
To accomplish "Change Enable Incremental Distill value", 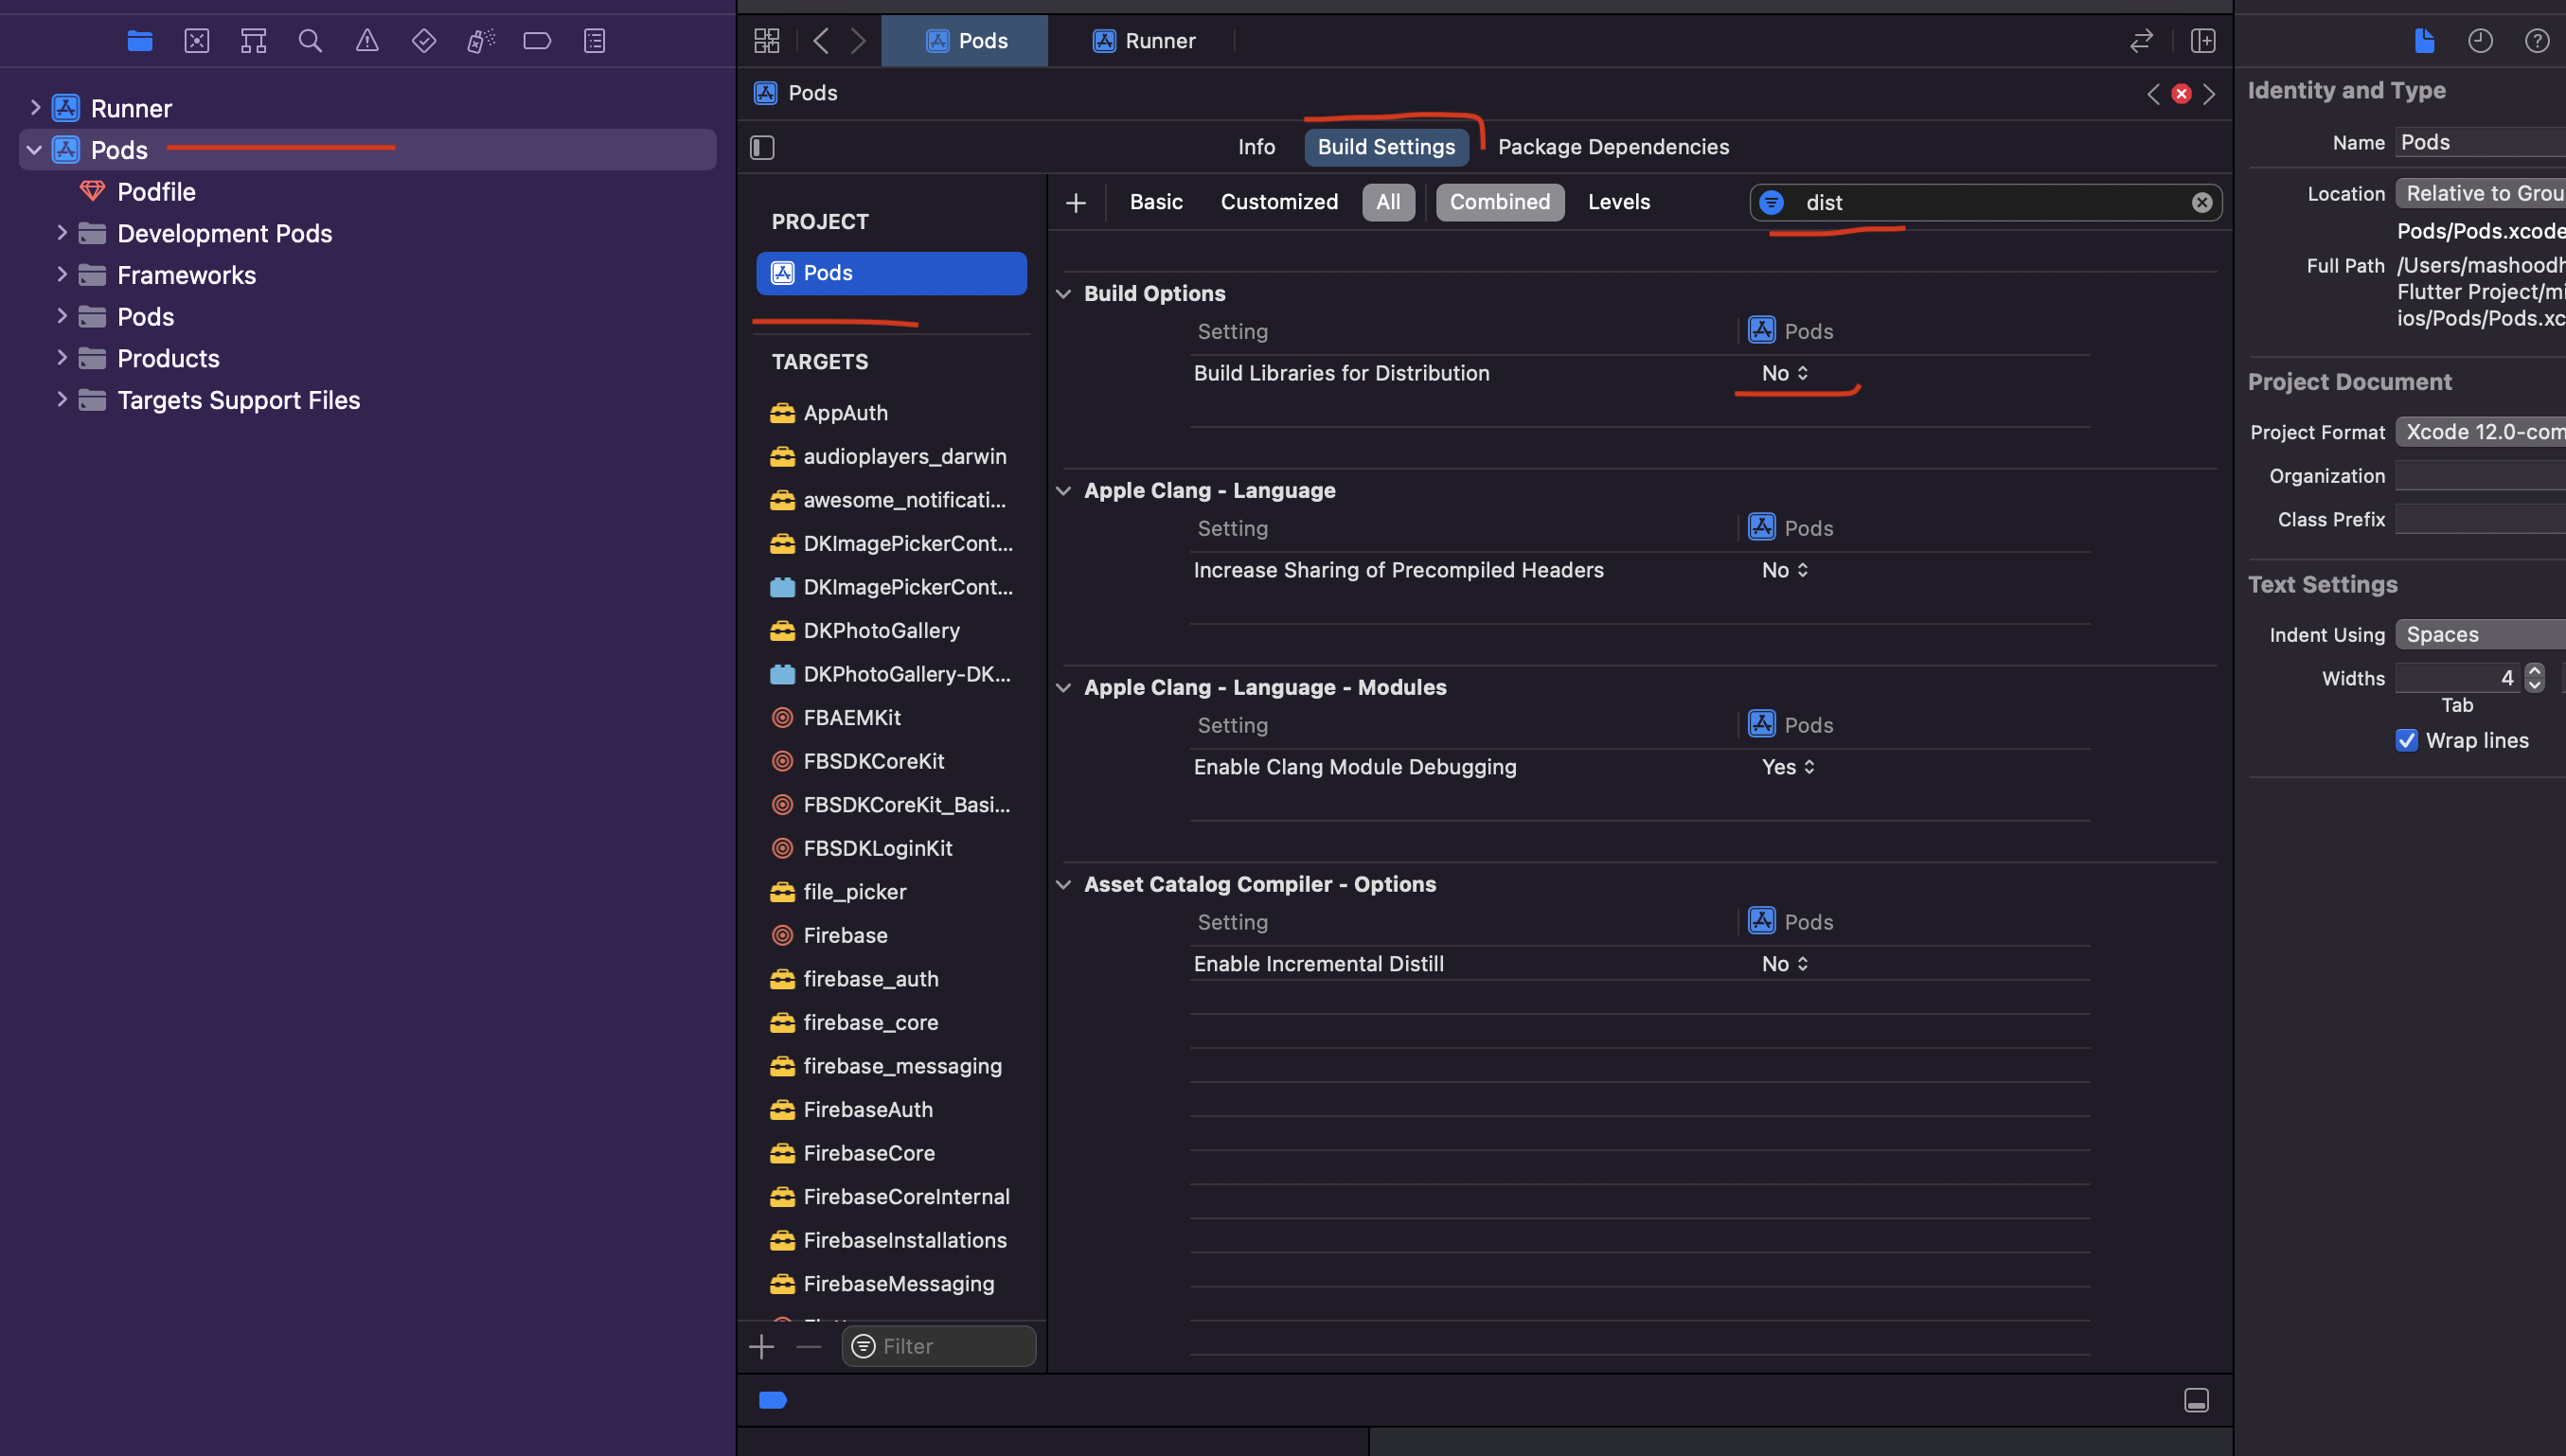I will [1785, 964].
